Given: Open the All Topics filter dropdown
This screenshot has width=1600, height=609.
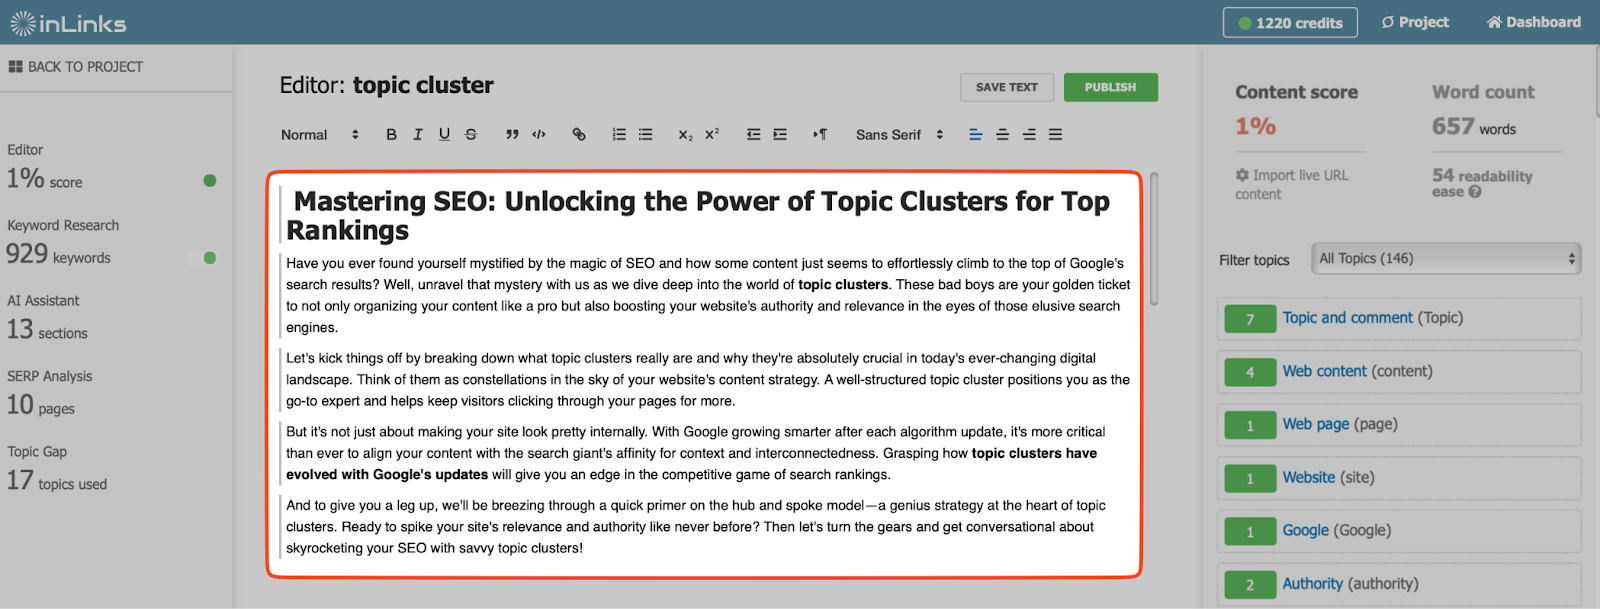Looking at the screenshot, I should pyautogui.click(x=1445, y=259).
